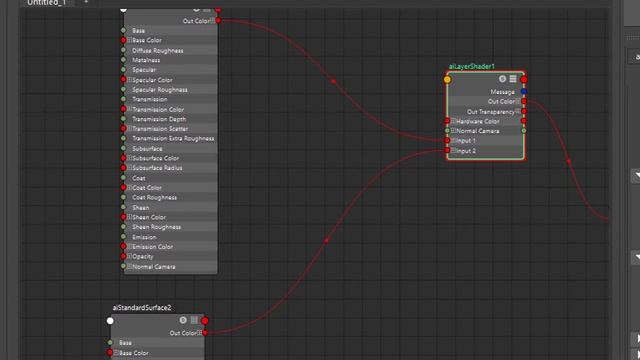Click the Metalness input port

tap(123, 60)
